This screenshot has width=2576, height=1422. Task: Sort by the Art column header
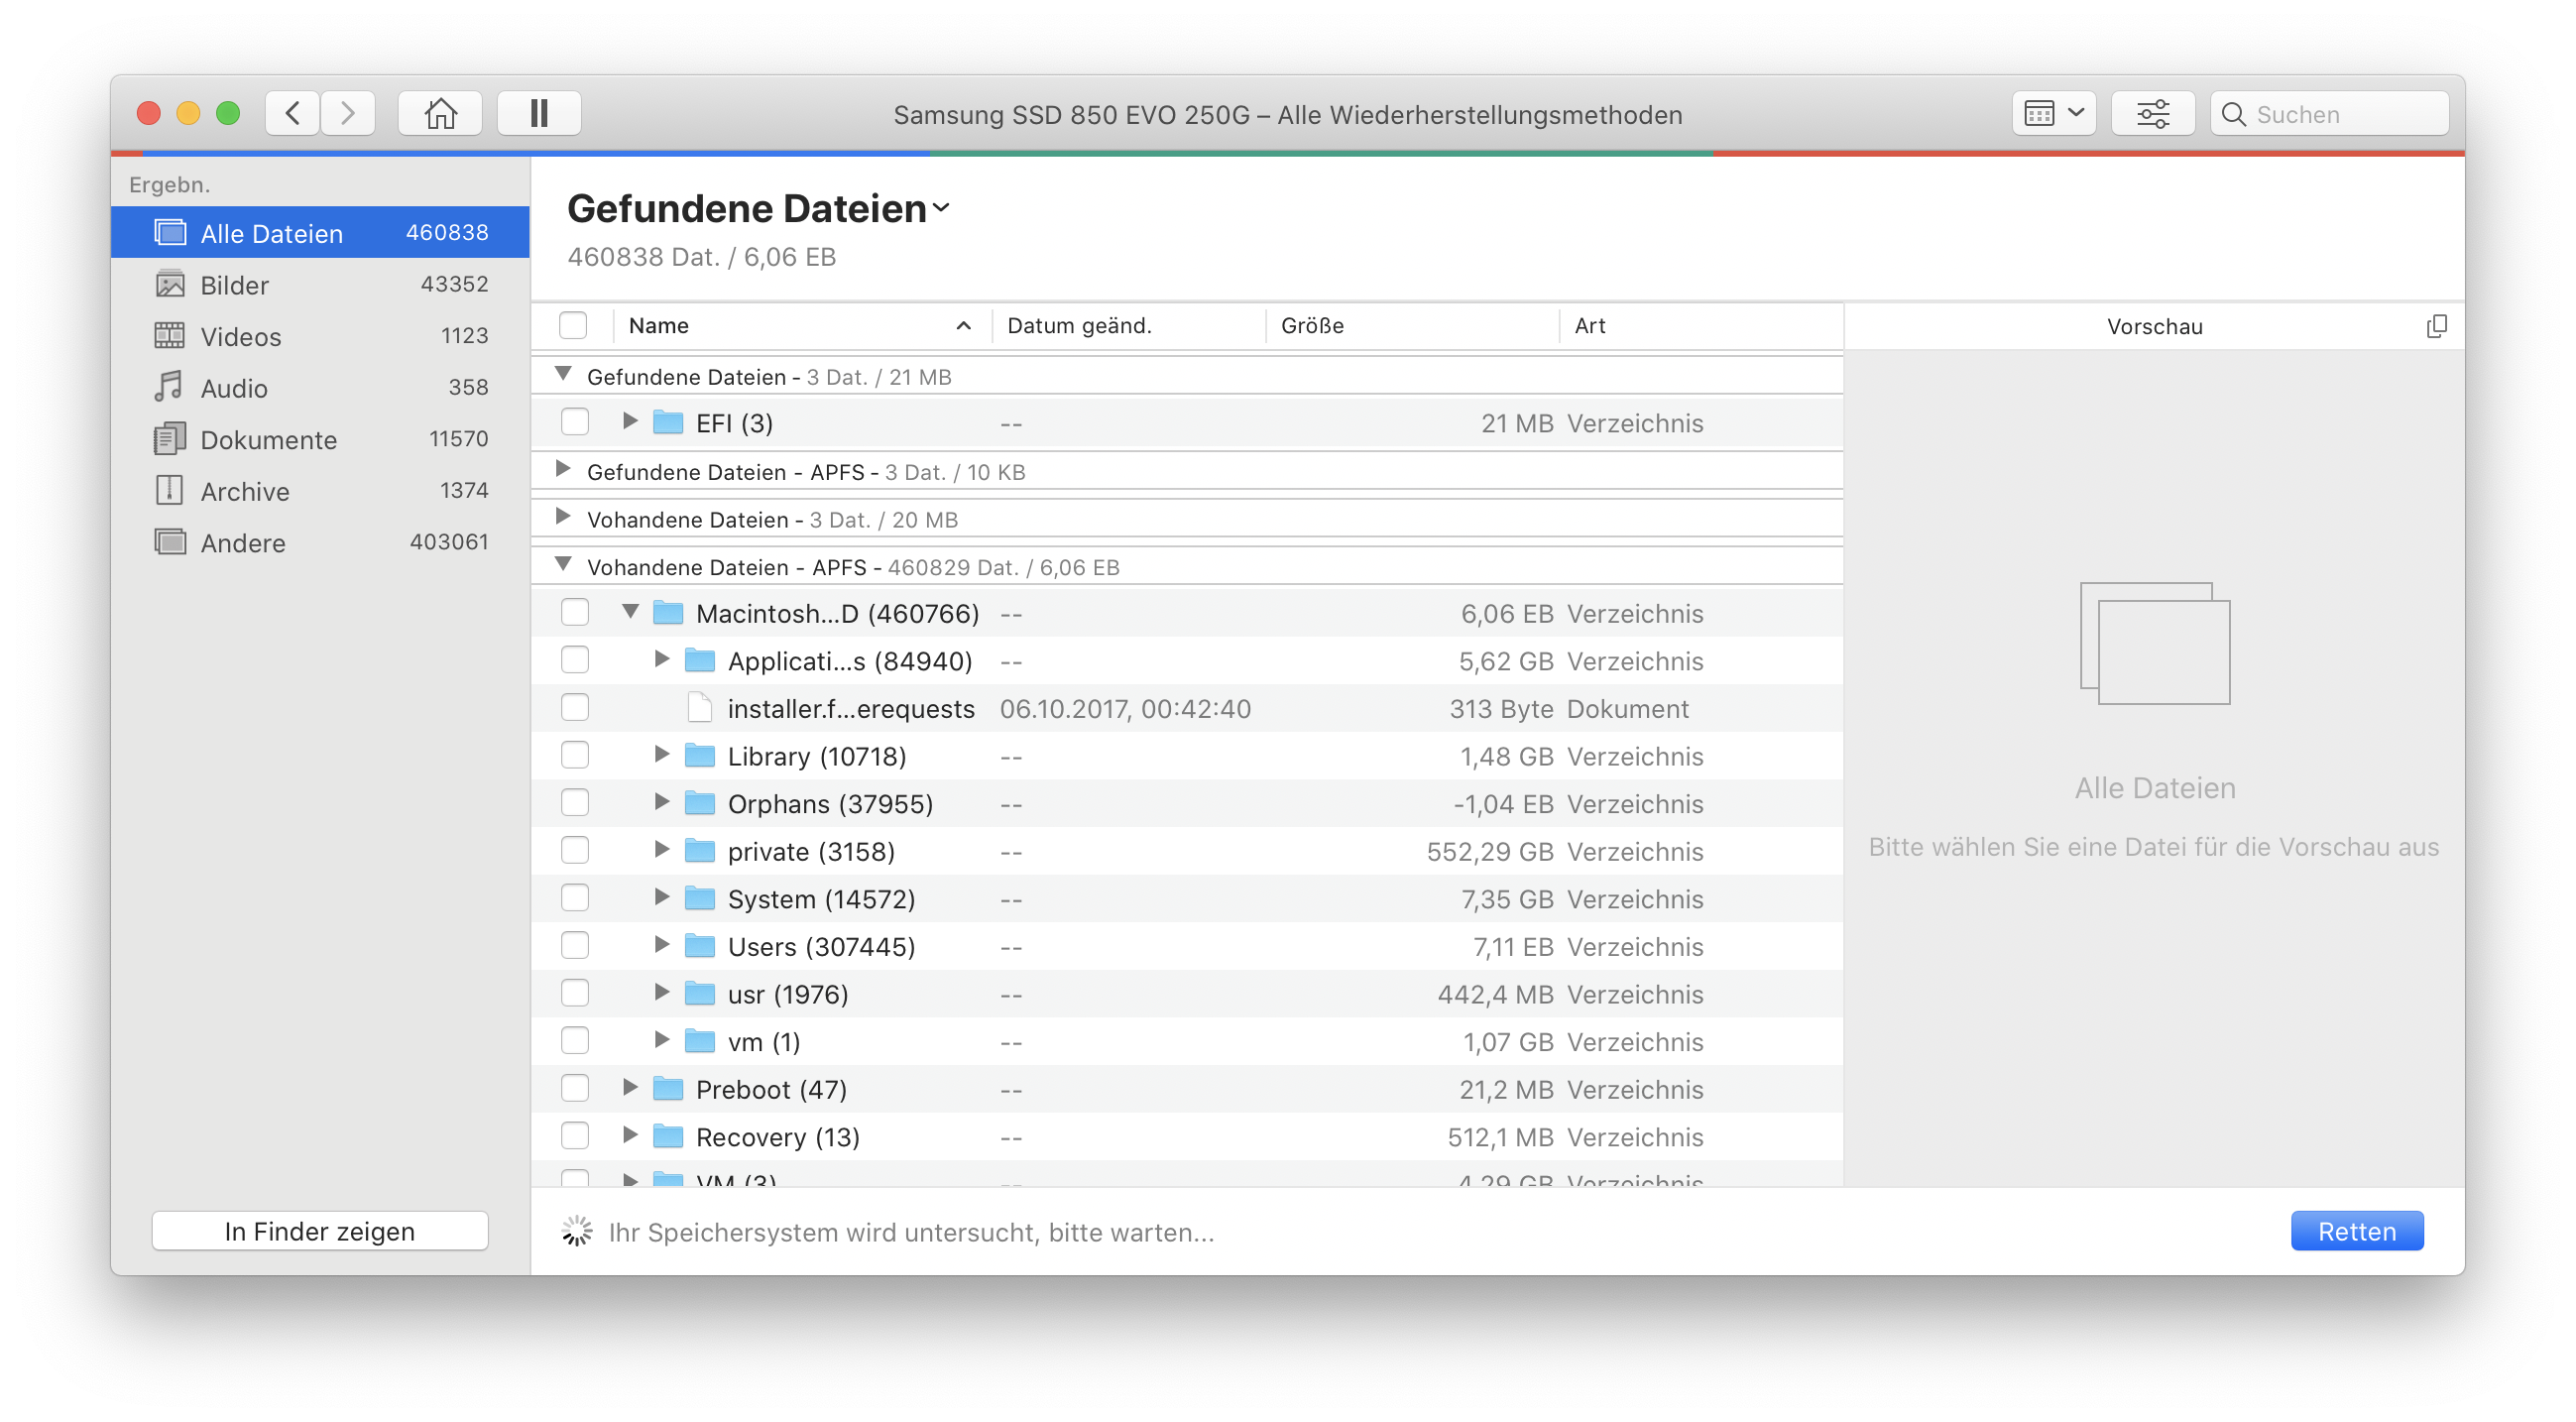click(x=1700, y=325)
